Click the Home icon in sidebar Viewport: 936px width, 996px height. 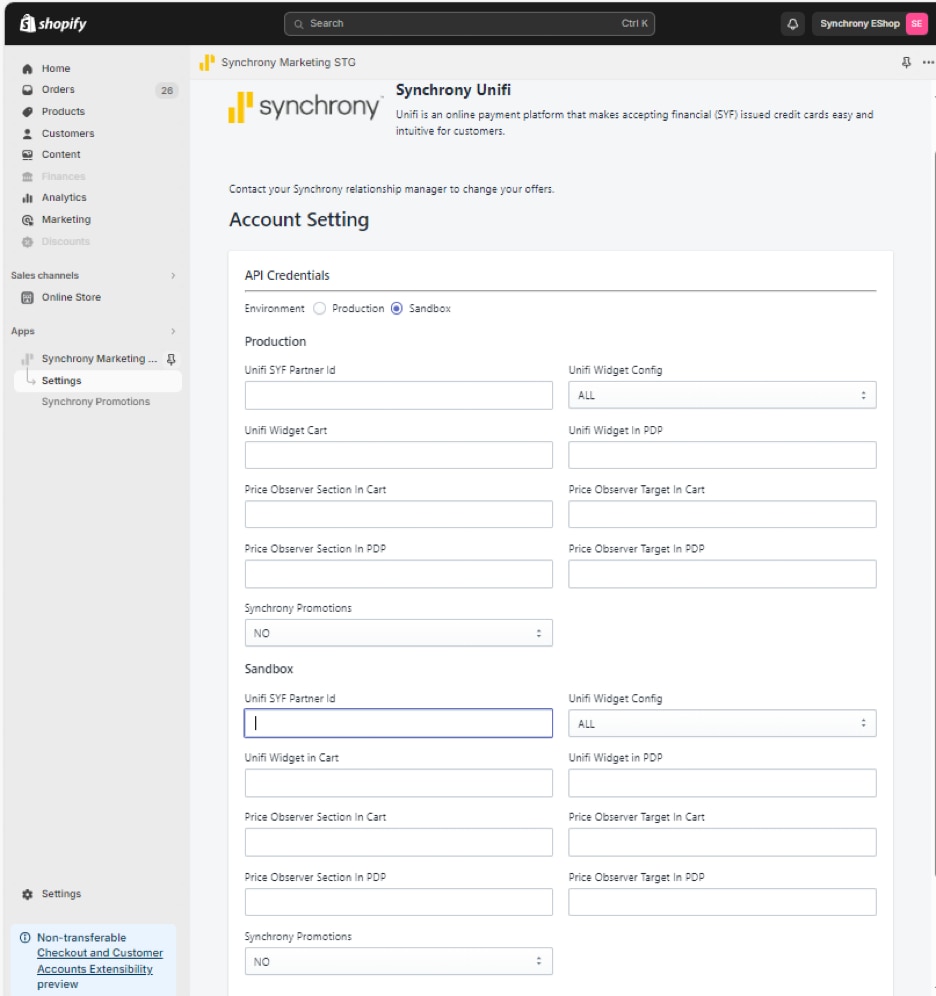coord(27,69)
